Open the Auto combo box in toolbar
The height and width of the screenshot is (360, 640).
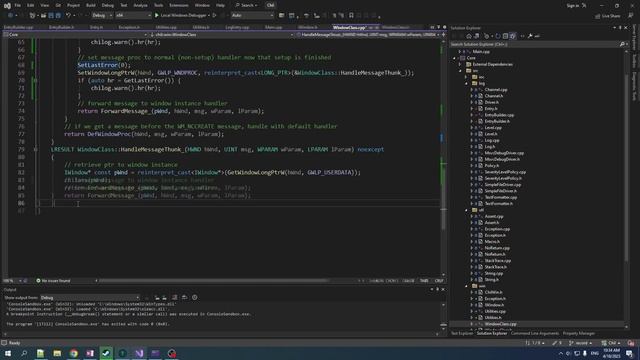tap(253, 16)
